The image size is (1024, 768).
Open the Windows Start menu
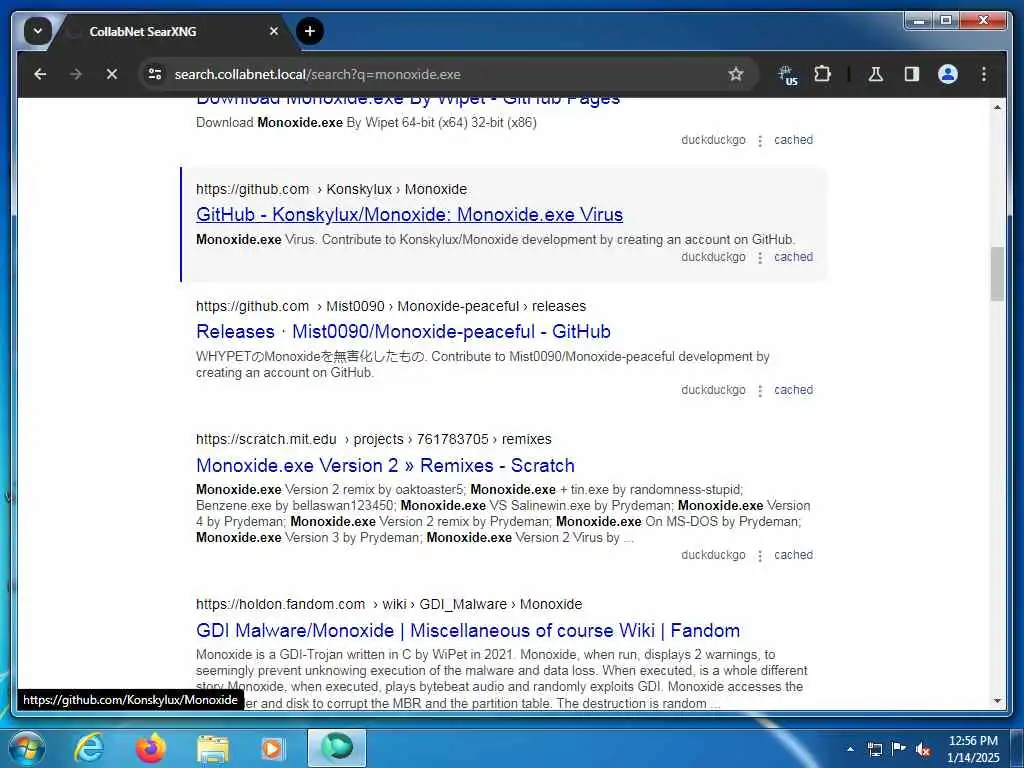[26, 748]
